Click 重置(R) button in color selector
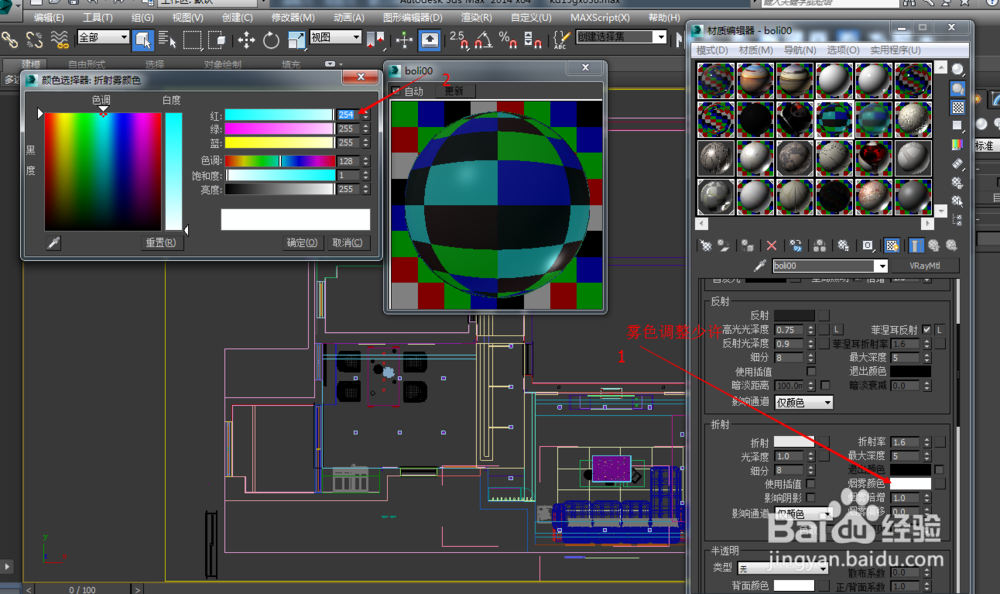This screenshot has width=1000, height=594. point(161,242)
